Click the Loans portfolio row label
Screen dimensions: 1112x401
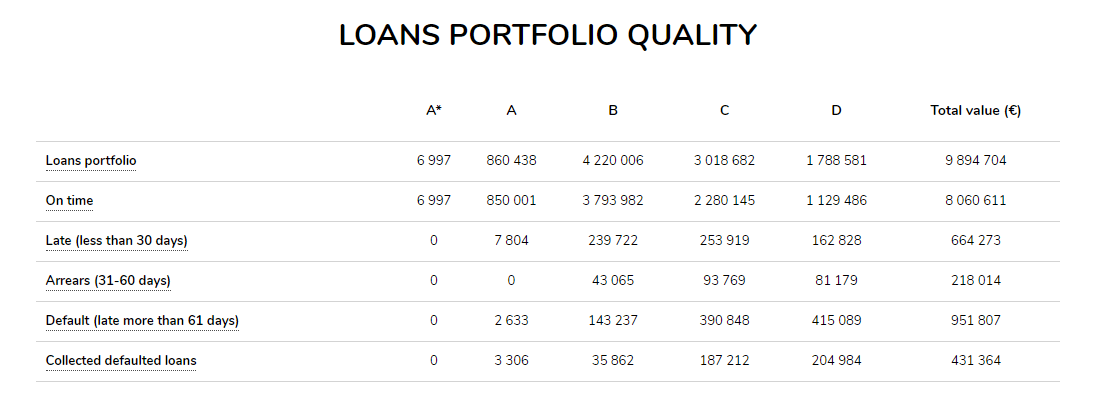[x=91, y=161]
